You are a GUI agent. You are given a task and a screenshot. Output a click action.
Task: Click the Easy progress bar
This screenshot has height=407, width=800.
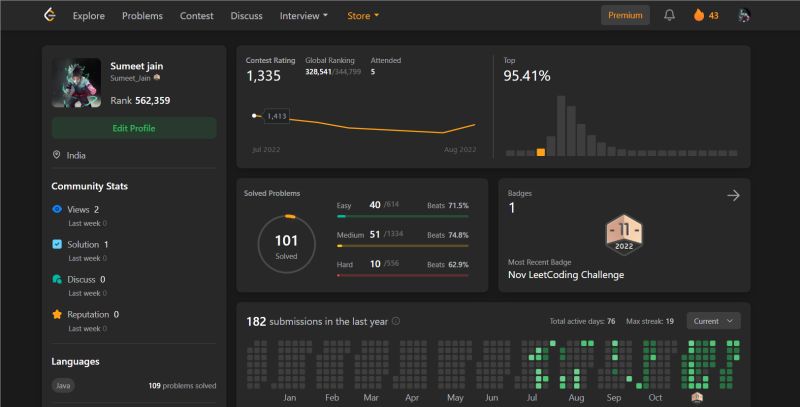click(x=403, y=216)
